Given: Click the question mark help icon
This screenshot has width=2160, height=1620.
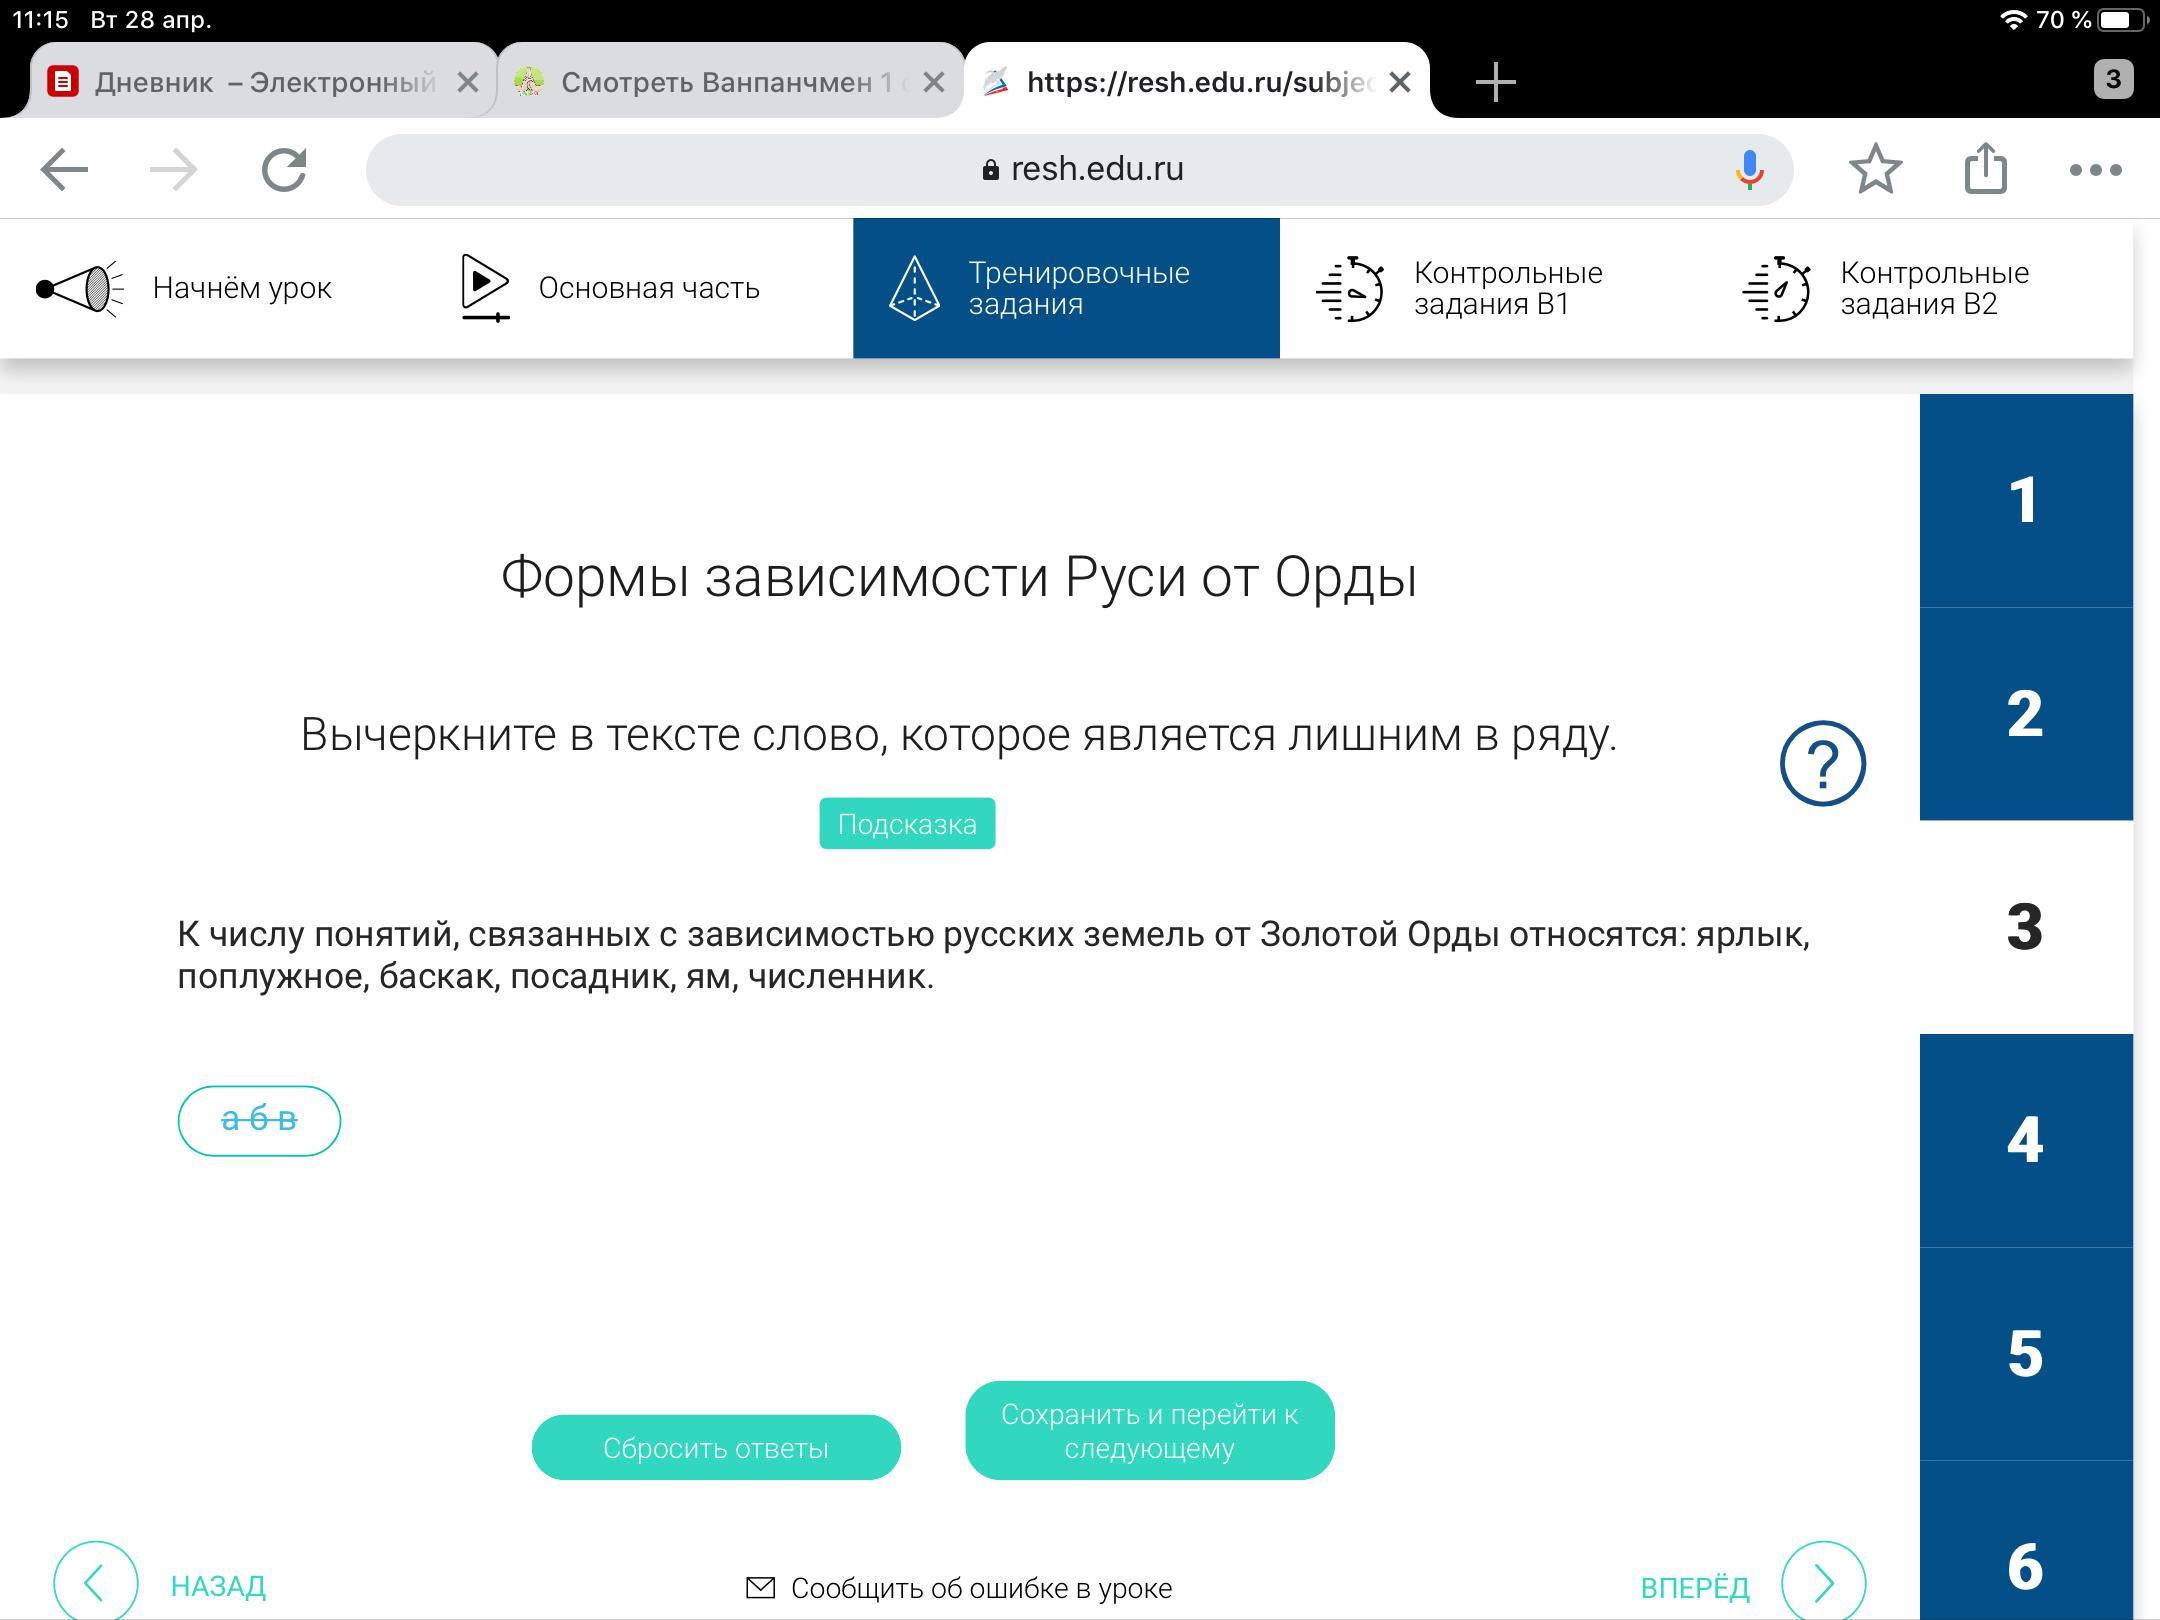Looking at the screenshot, I should pyautogui.click(x=1822, y=763).
